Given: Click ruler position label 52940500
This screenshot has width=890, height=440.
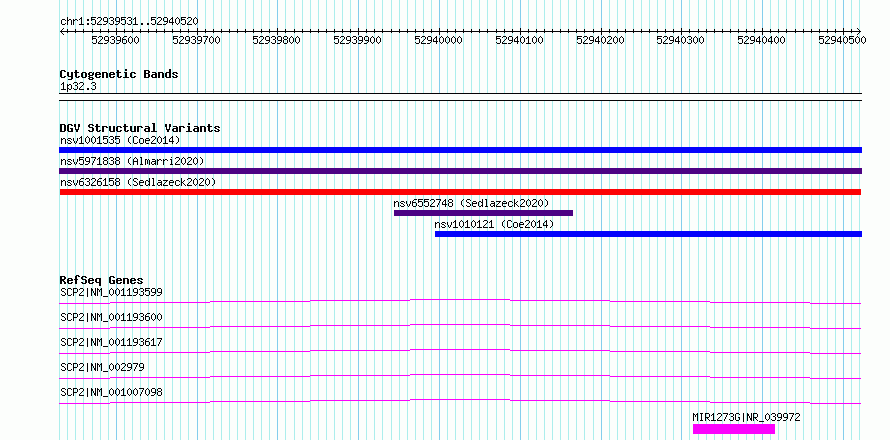Looking at the screenshot, I should click(x=842, y=40).
